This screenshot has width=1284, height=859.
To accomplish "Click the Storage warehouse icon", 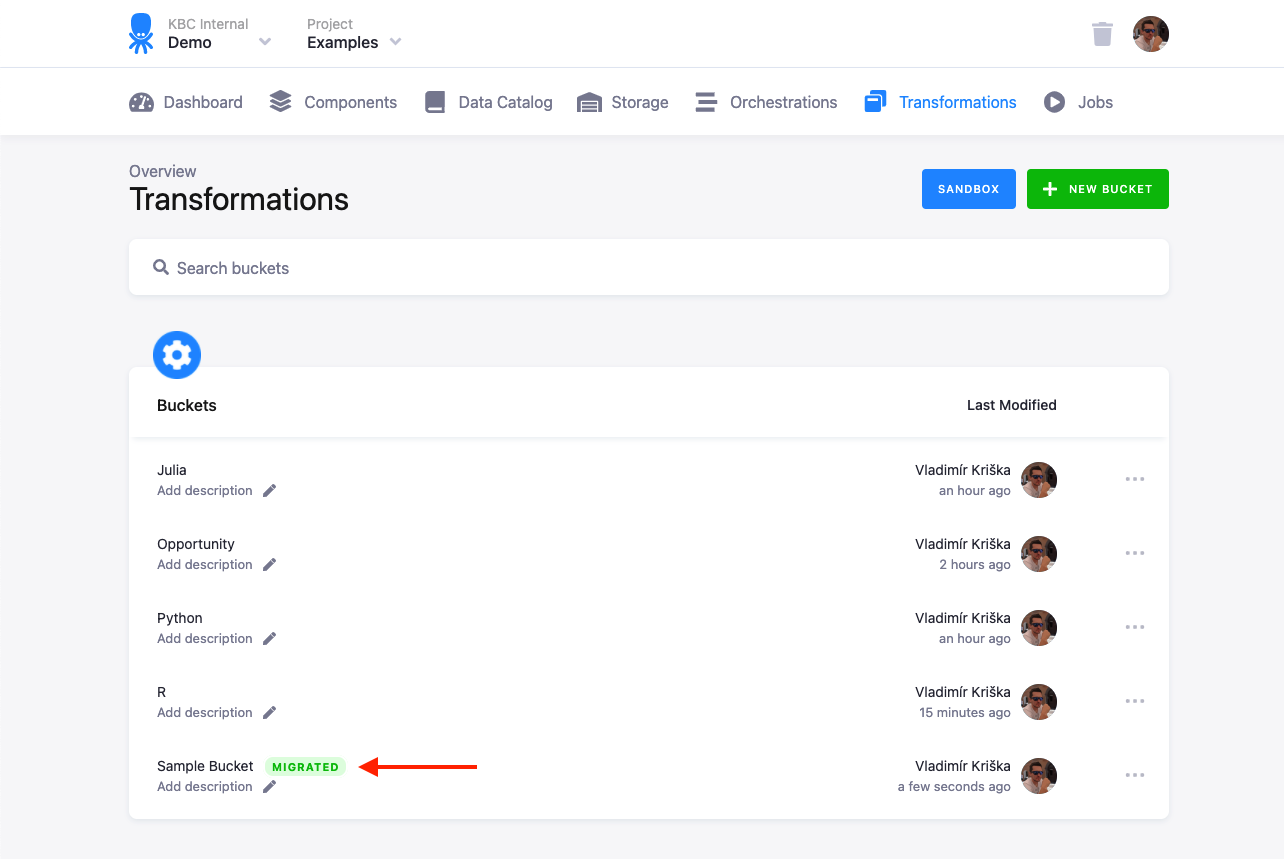I will tap(589, 102).
